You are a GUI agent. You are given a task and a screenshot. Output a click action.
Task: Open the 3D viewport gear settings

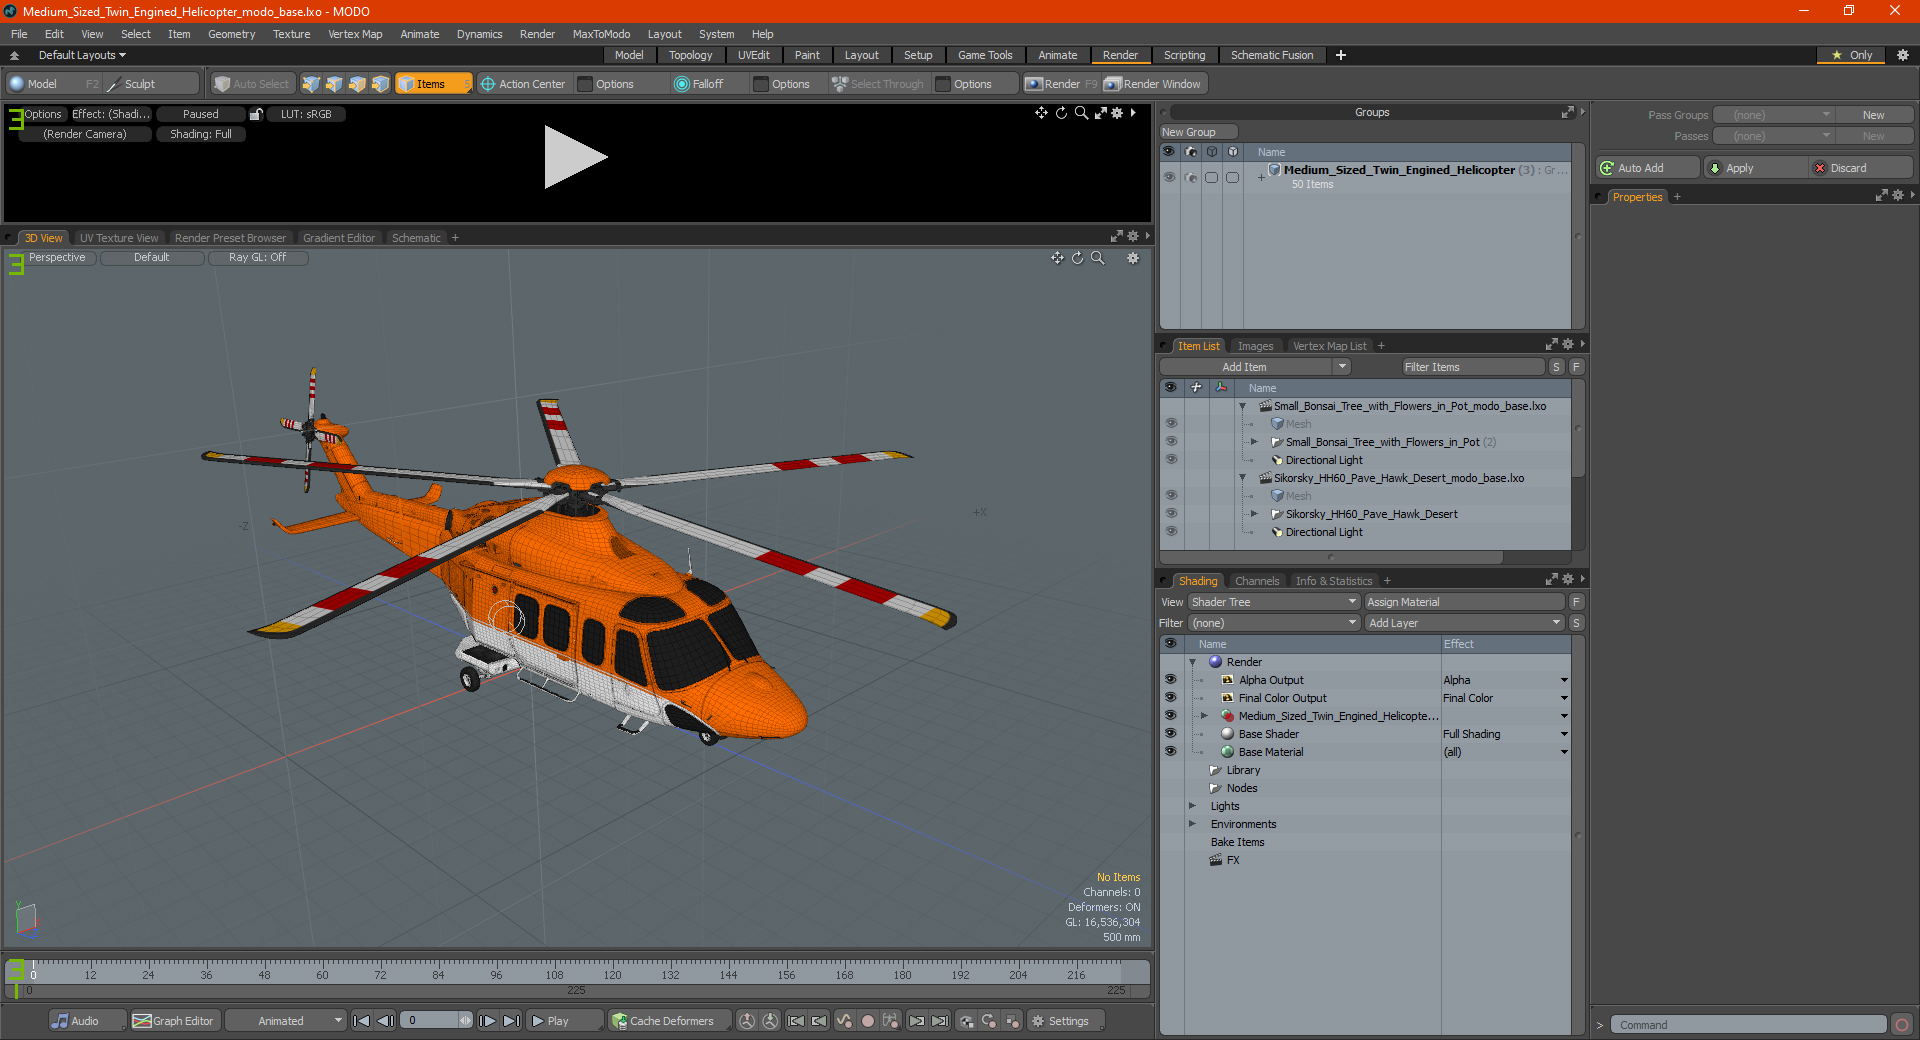tap(1133, 258)
